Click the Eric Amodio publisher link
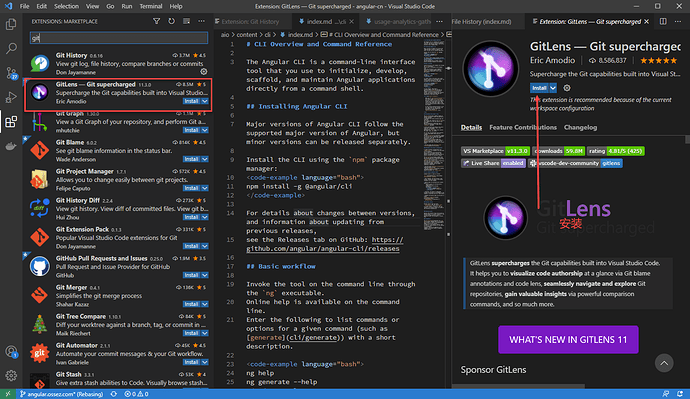Viewport: 690px width, 399px height. (x=552, y=60)
